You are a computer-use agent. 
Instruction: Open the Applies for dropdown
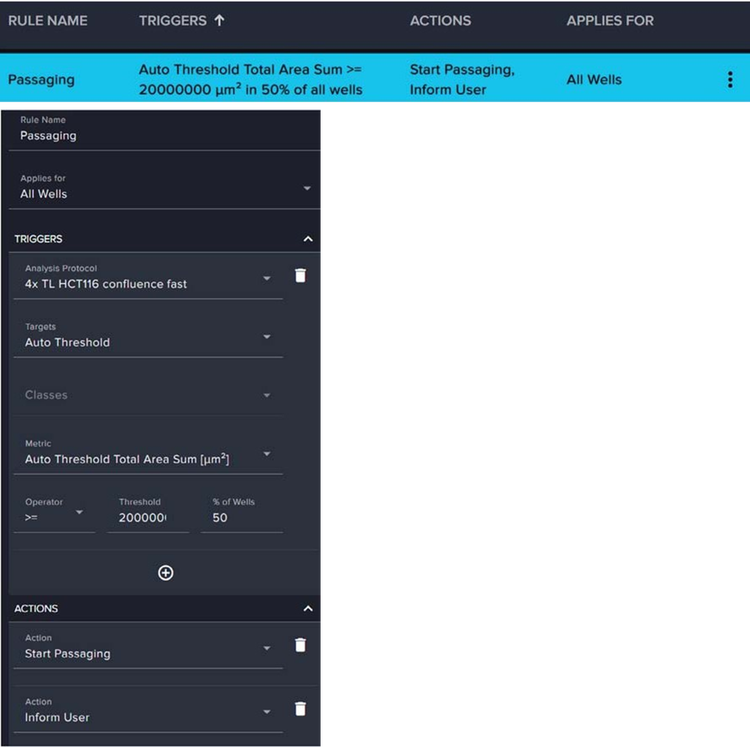point(306,188)
